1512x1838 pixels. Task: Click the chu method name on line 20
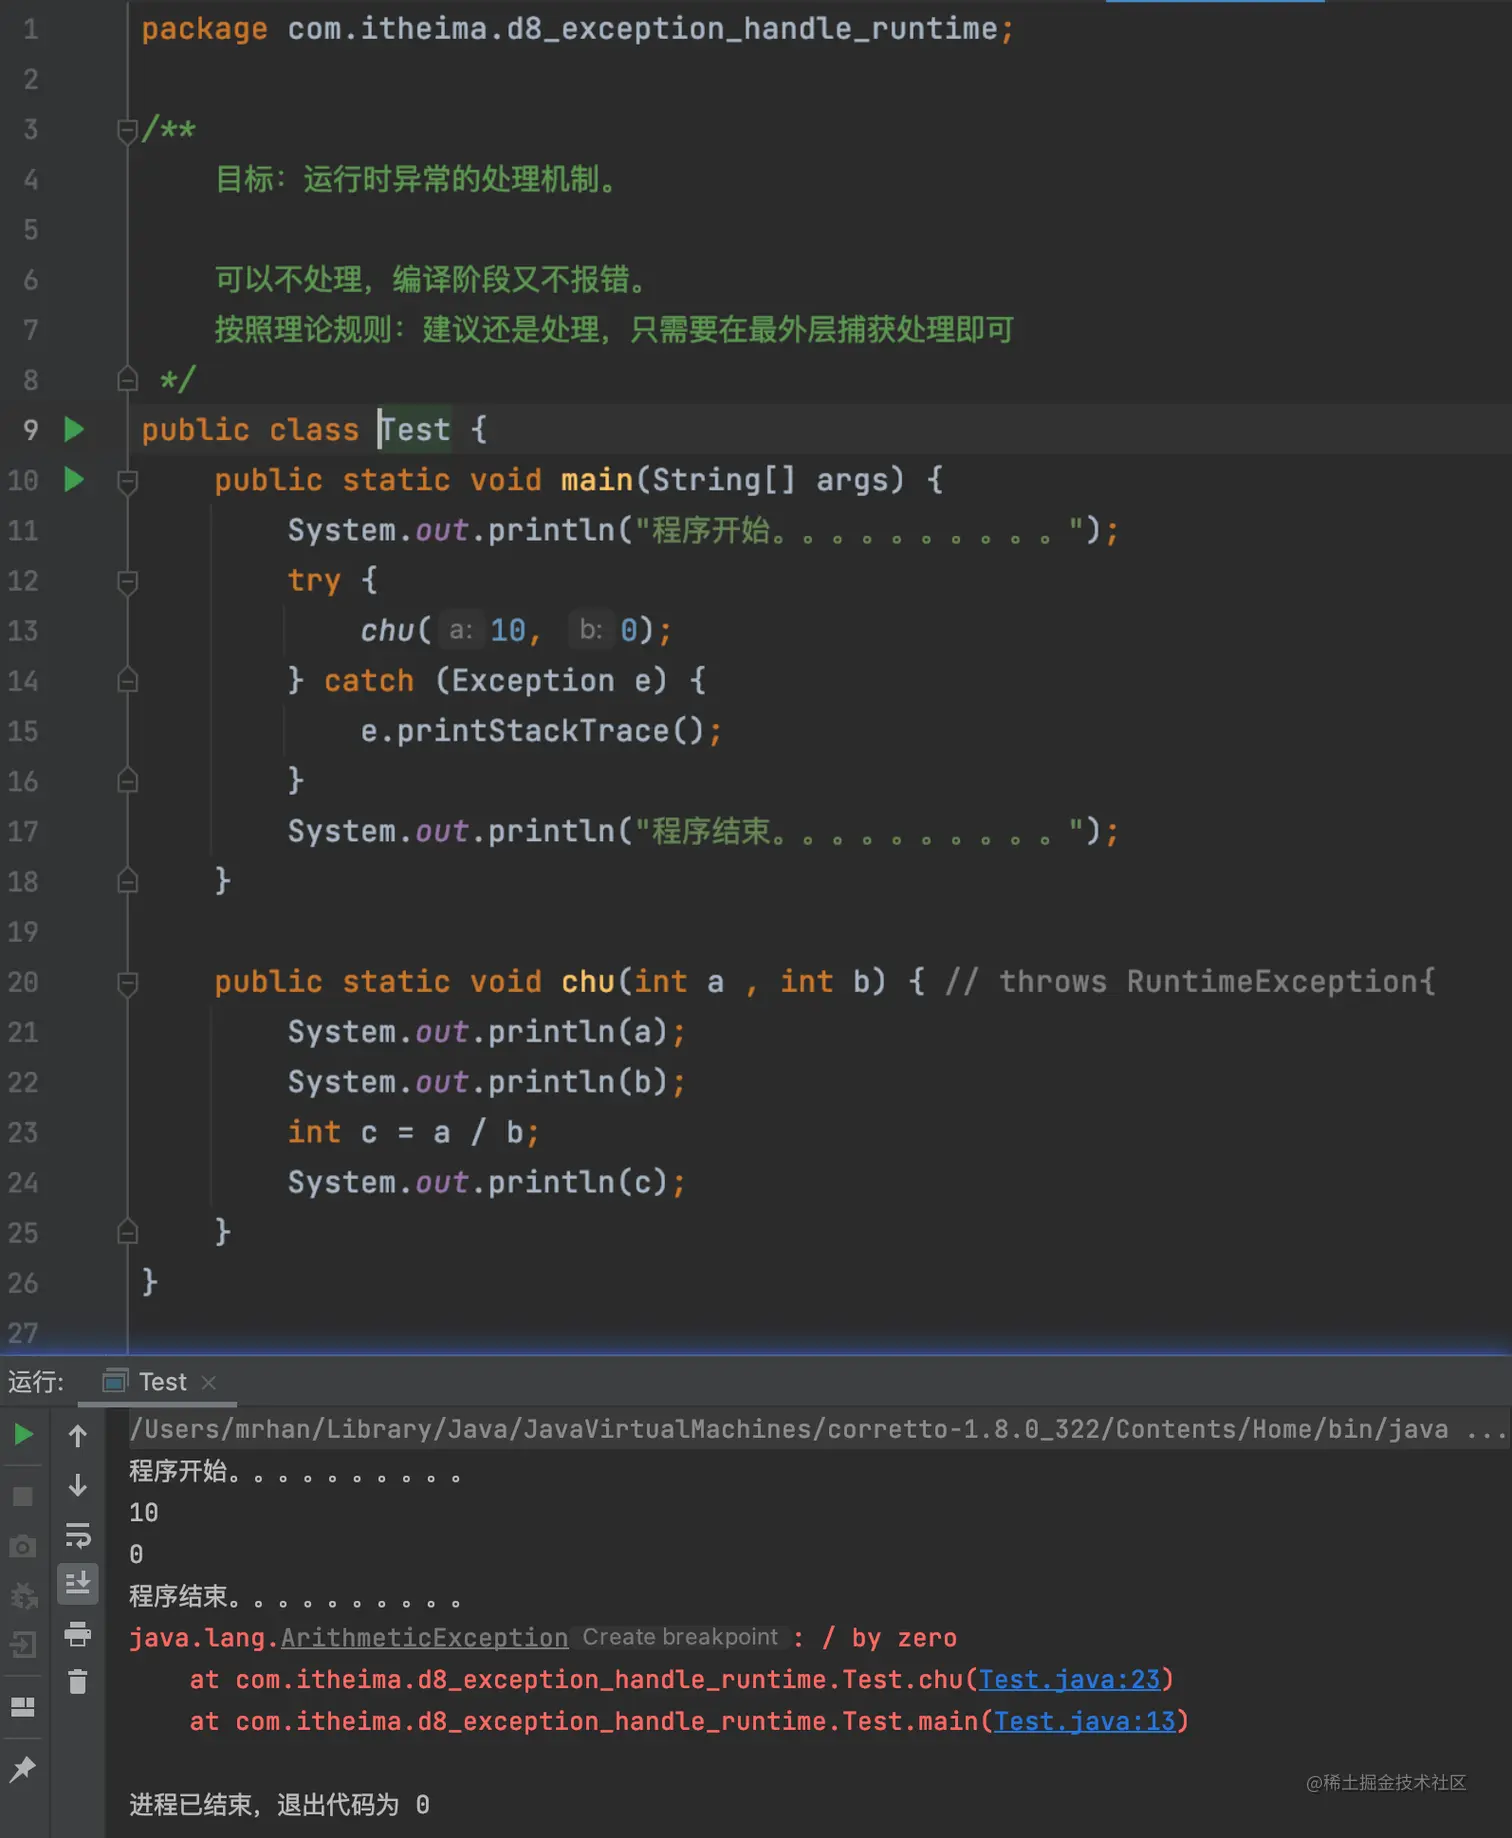(588, 982)
